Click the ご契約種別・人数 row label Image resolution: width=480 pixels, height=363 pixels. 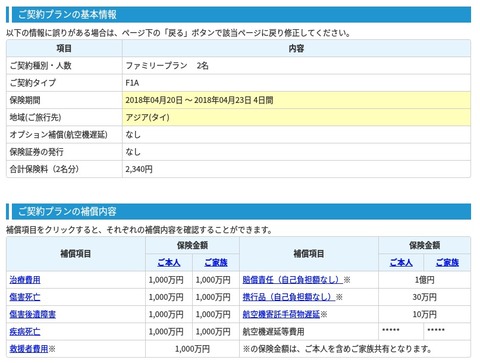click(41, 66)
